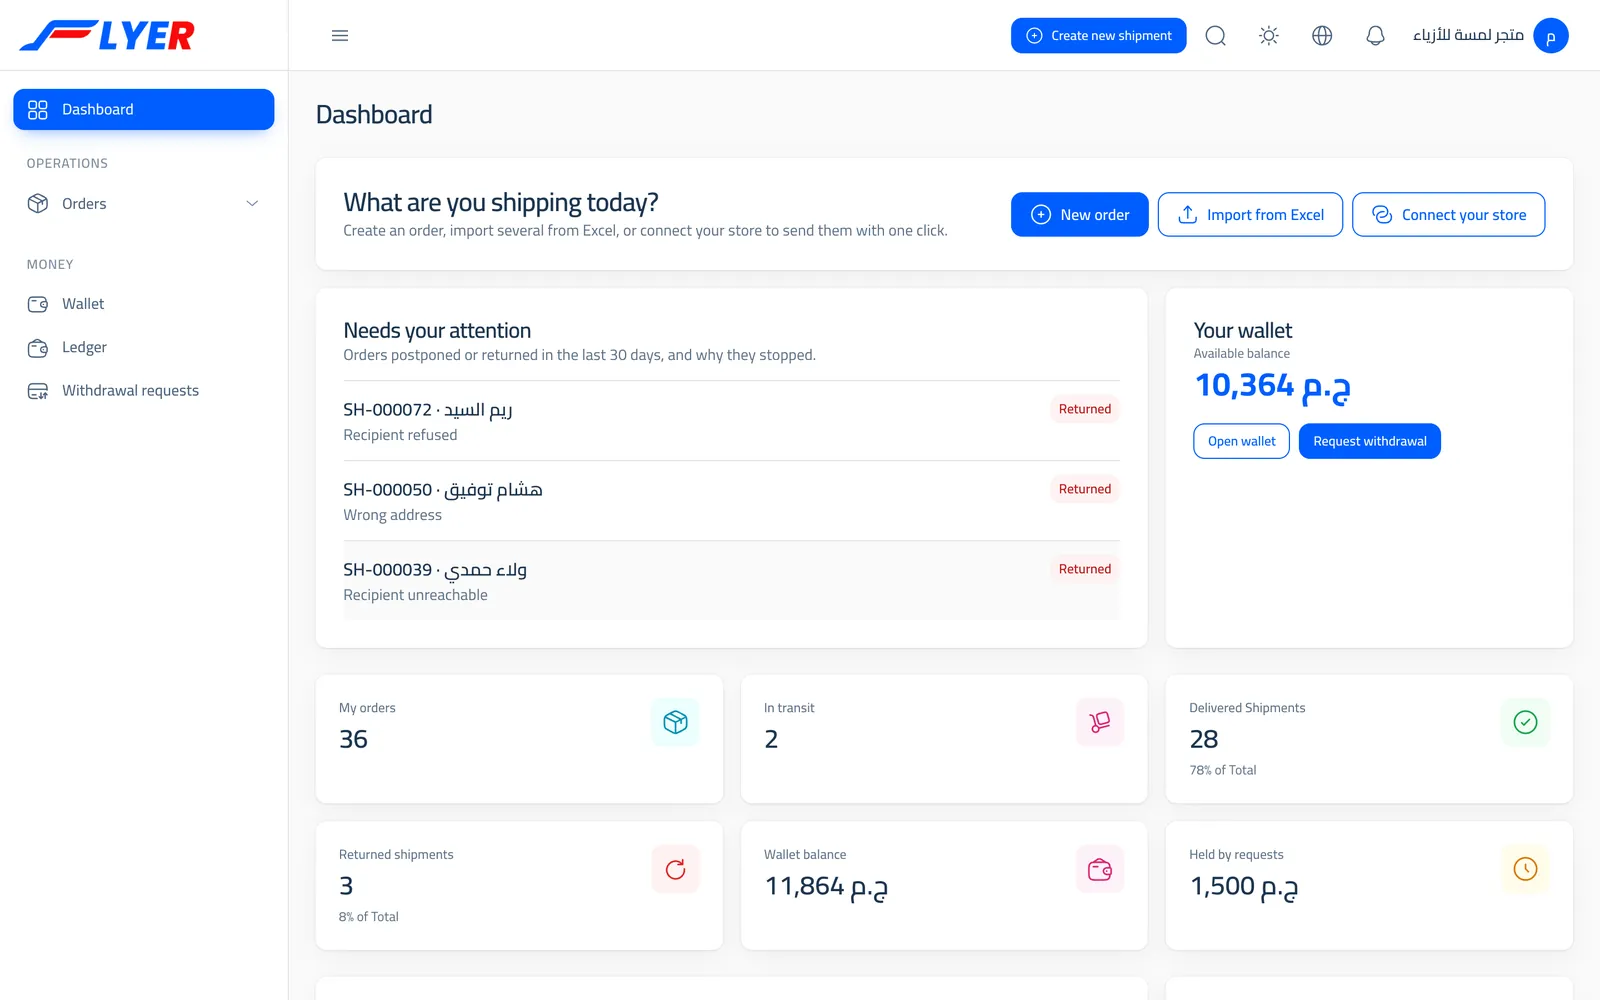Click the Returned shipments count 3

click(x=346, y=886)
